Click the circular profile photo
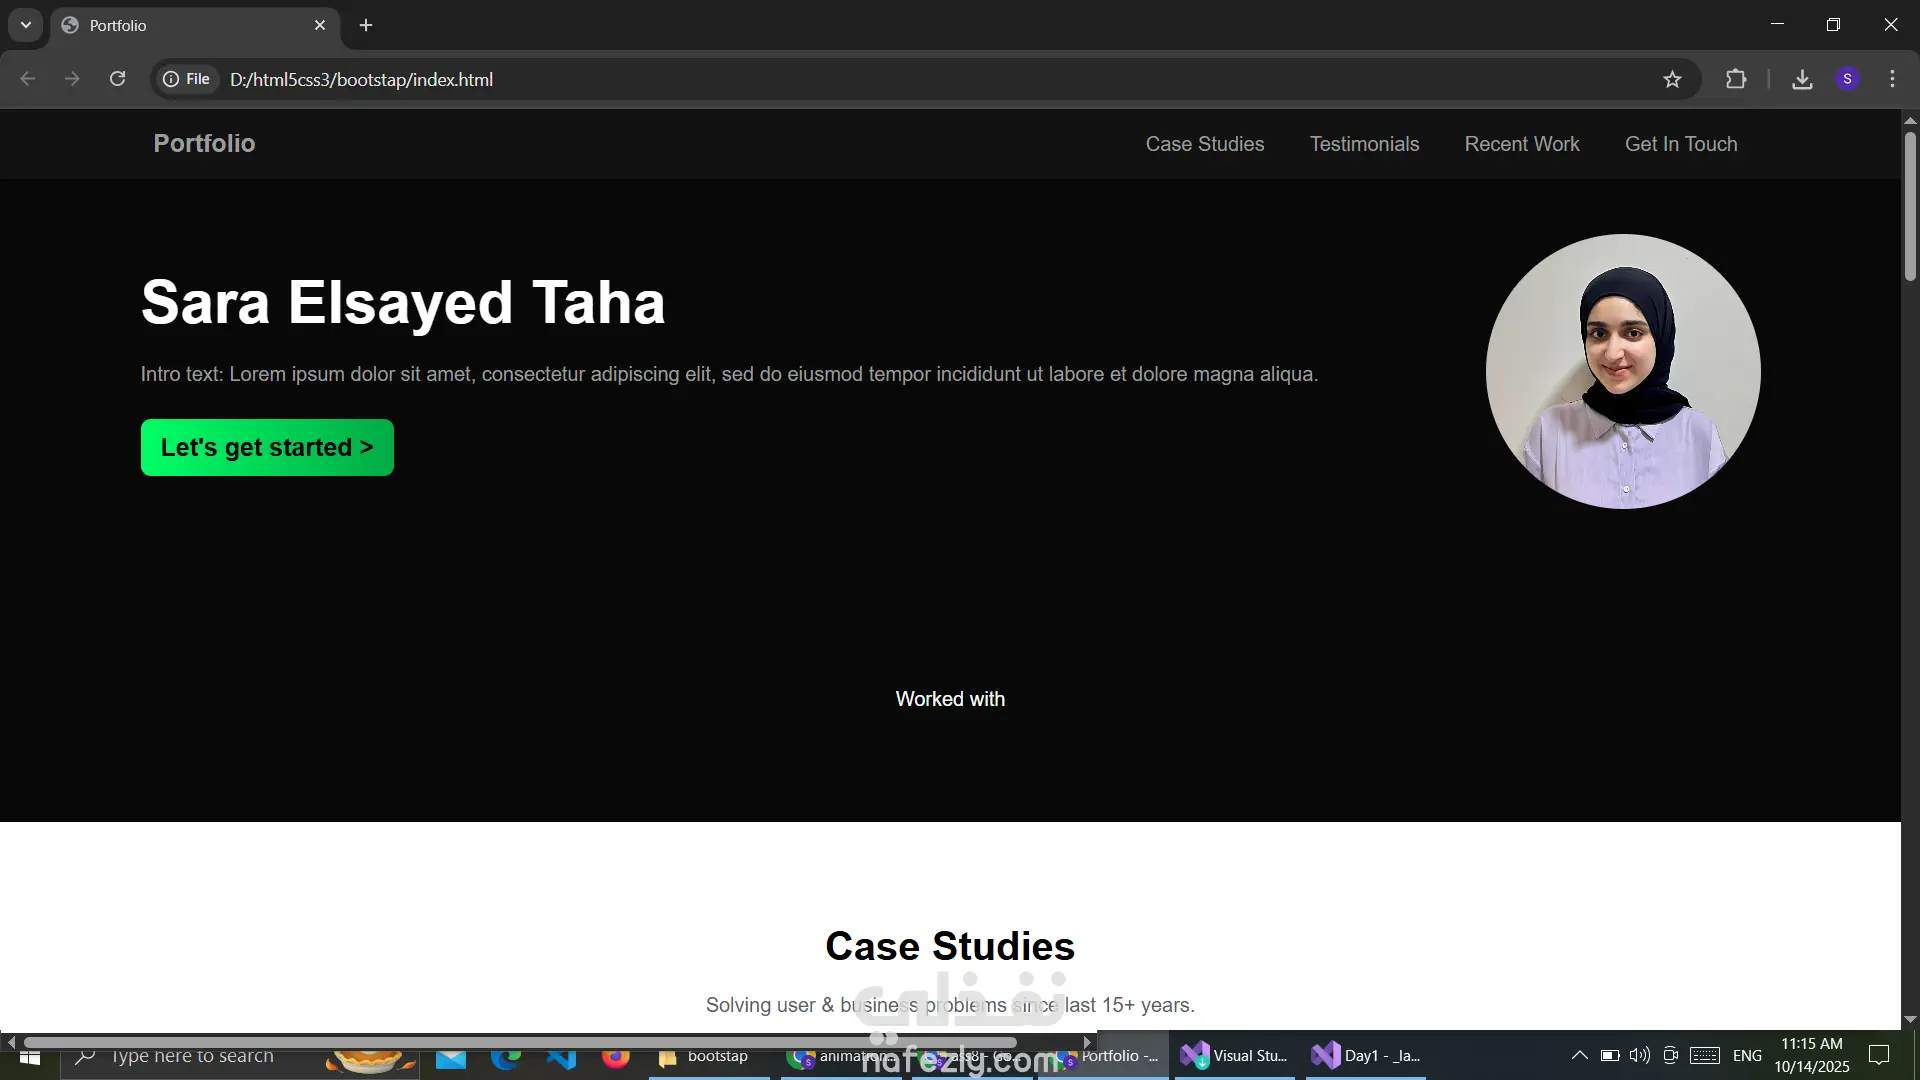The image size is (1920, 1080). [1622, 371]
